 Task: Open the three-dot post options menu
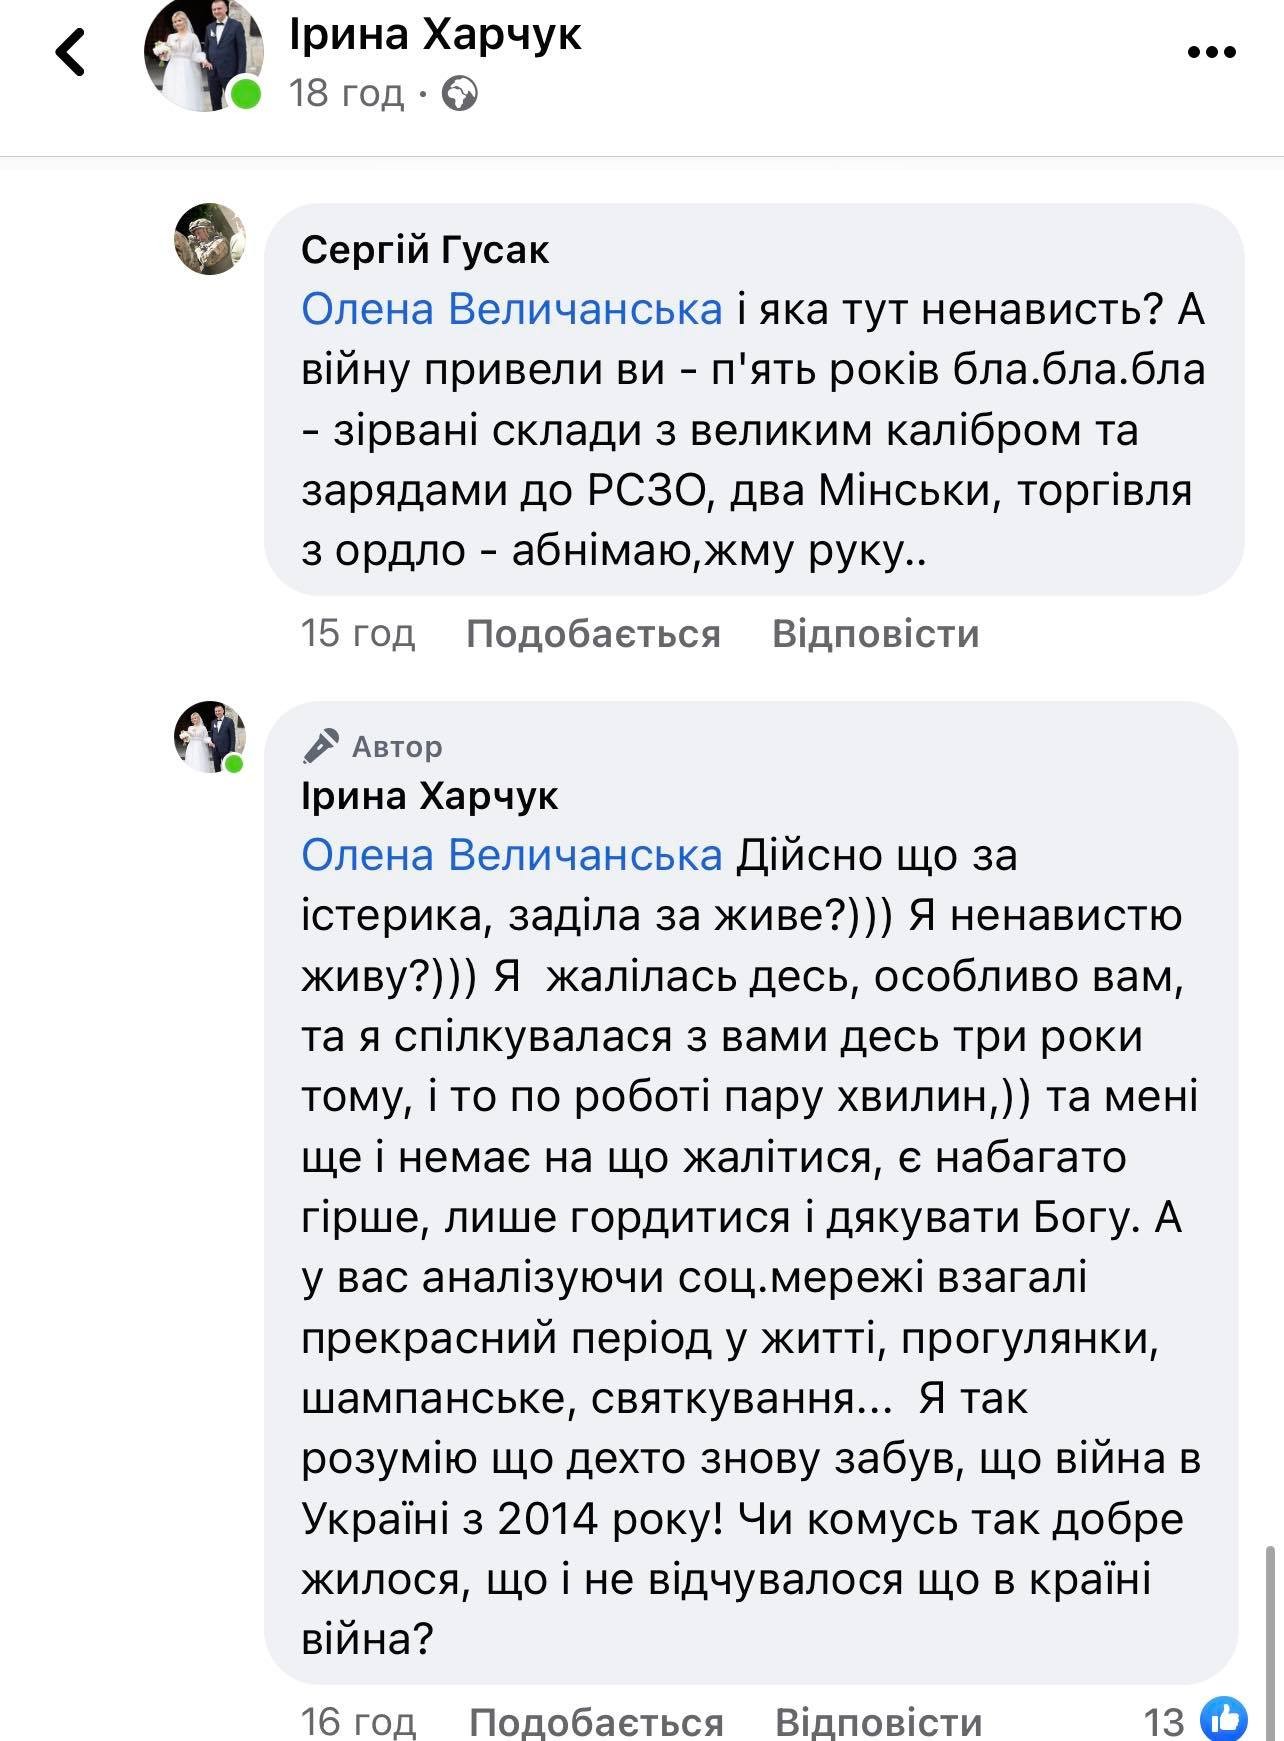[x=1212, y=52]
